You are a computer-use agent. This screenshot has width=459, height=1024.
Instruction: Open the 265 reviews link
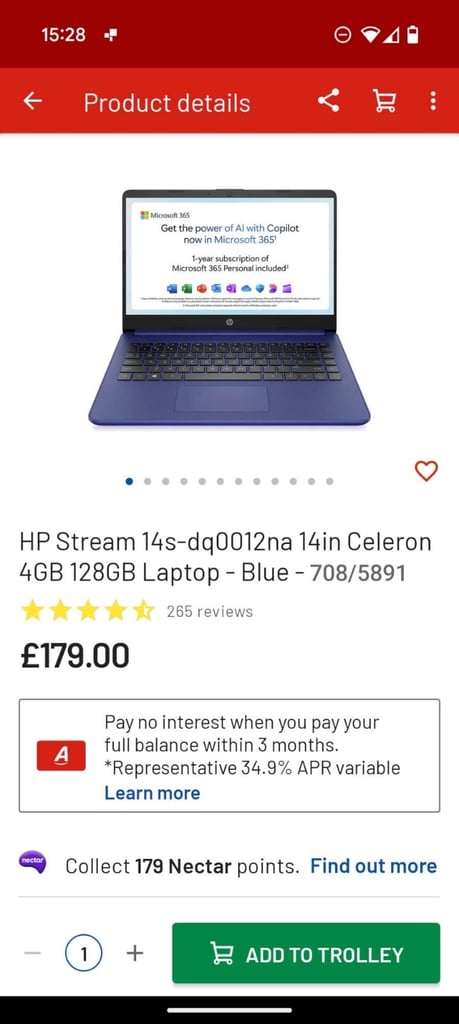[x=210, y=612]
